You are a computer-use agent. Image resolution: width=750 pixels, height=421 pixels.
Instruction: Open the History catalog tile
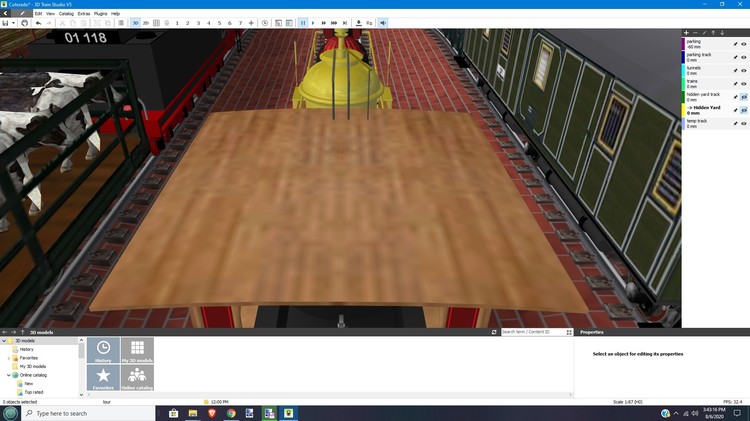pos(103,350)
